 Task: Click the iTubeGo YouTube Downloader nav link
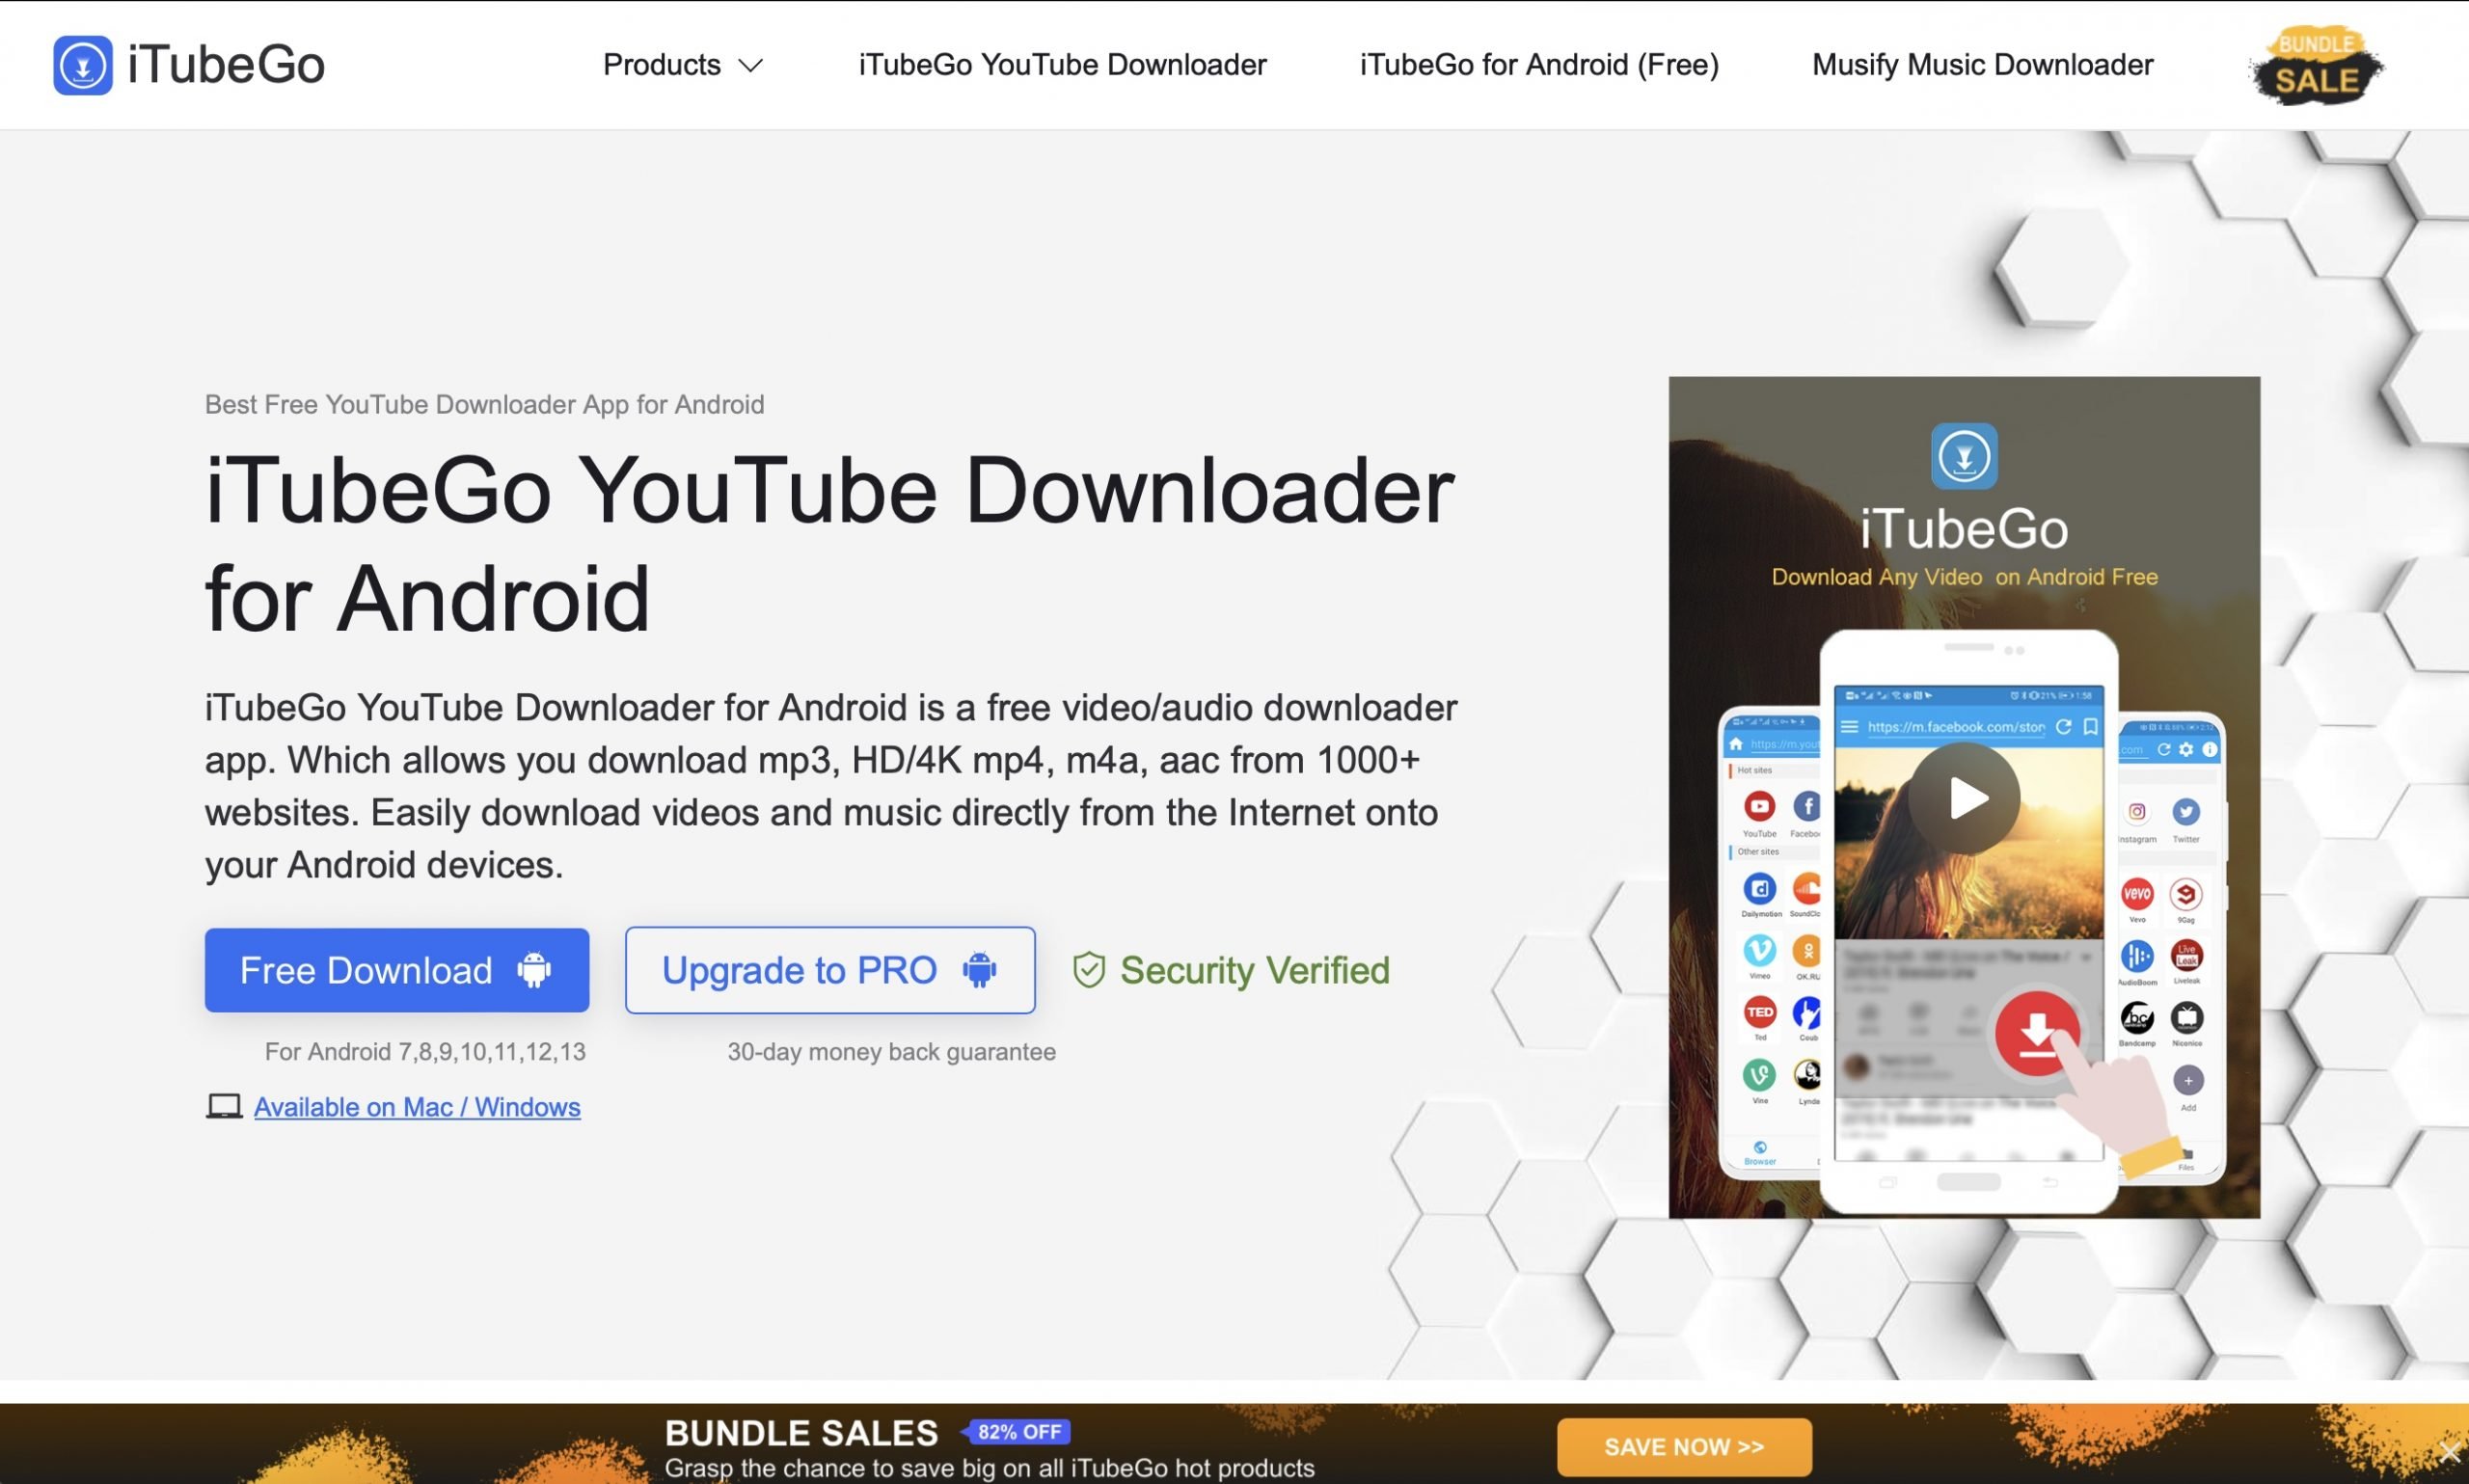pos(1062,66)
